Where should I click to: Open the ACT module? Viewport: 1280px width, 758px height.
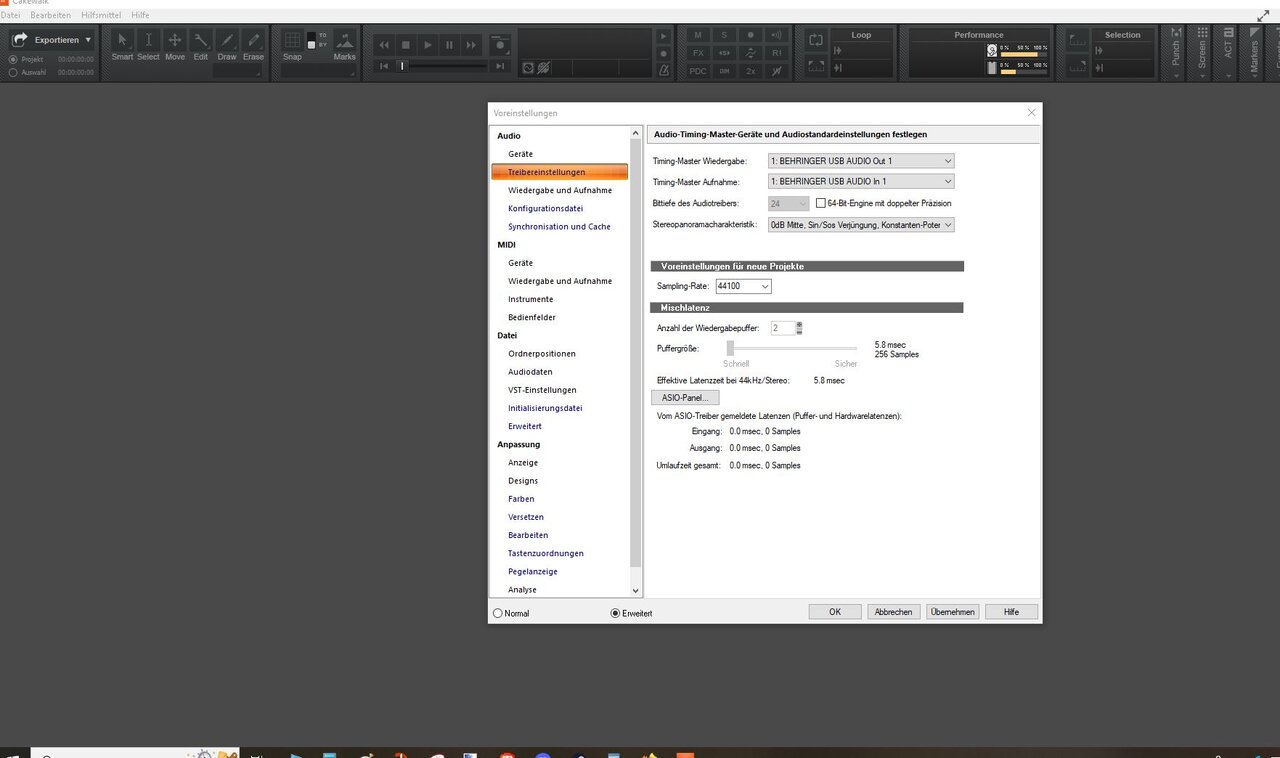click(1228, 53)
